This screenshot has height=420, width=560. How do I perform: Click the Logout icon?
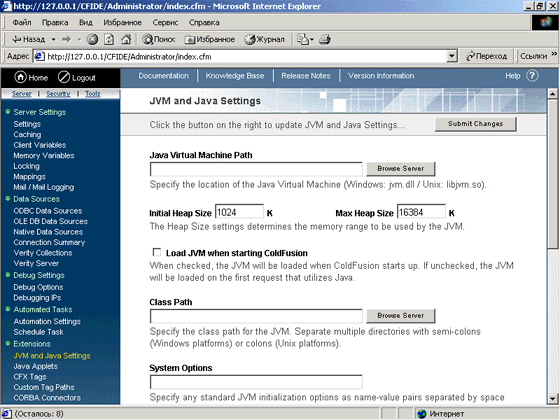pos(64,77)
